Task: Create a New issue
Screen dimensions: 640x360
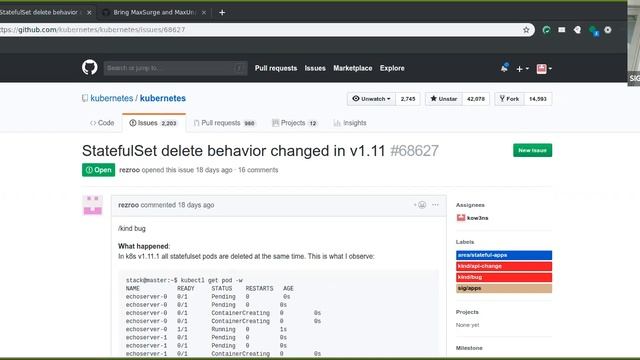Action: pos(532,150)
